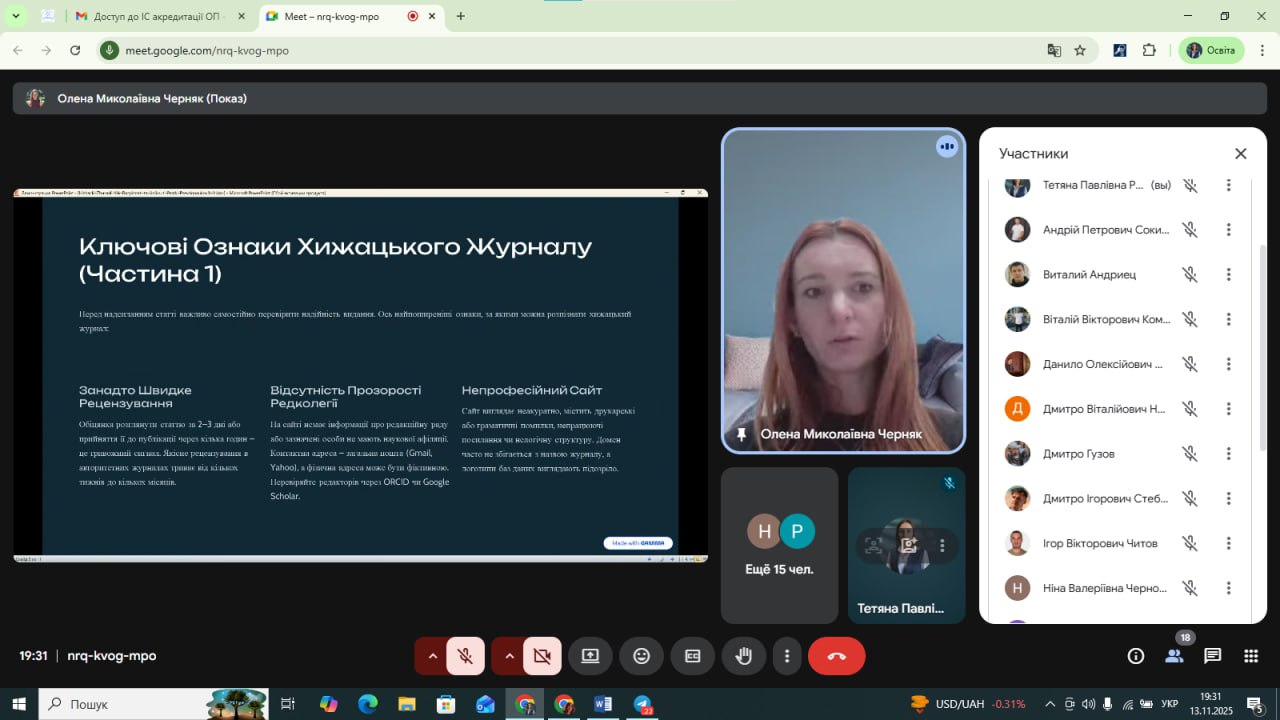Click the "Ещё 15 чел." tile
Screen dimensions: 1280x720
pyautogui.click(x=779, y=545)
